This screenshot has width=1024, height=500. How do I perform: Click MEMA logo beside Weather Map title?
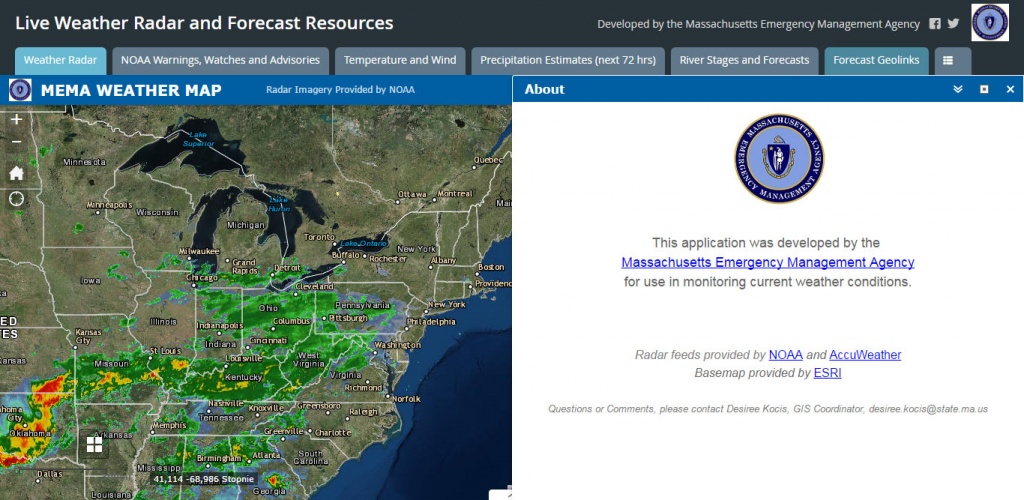click(20, 89)
